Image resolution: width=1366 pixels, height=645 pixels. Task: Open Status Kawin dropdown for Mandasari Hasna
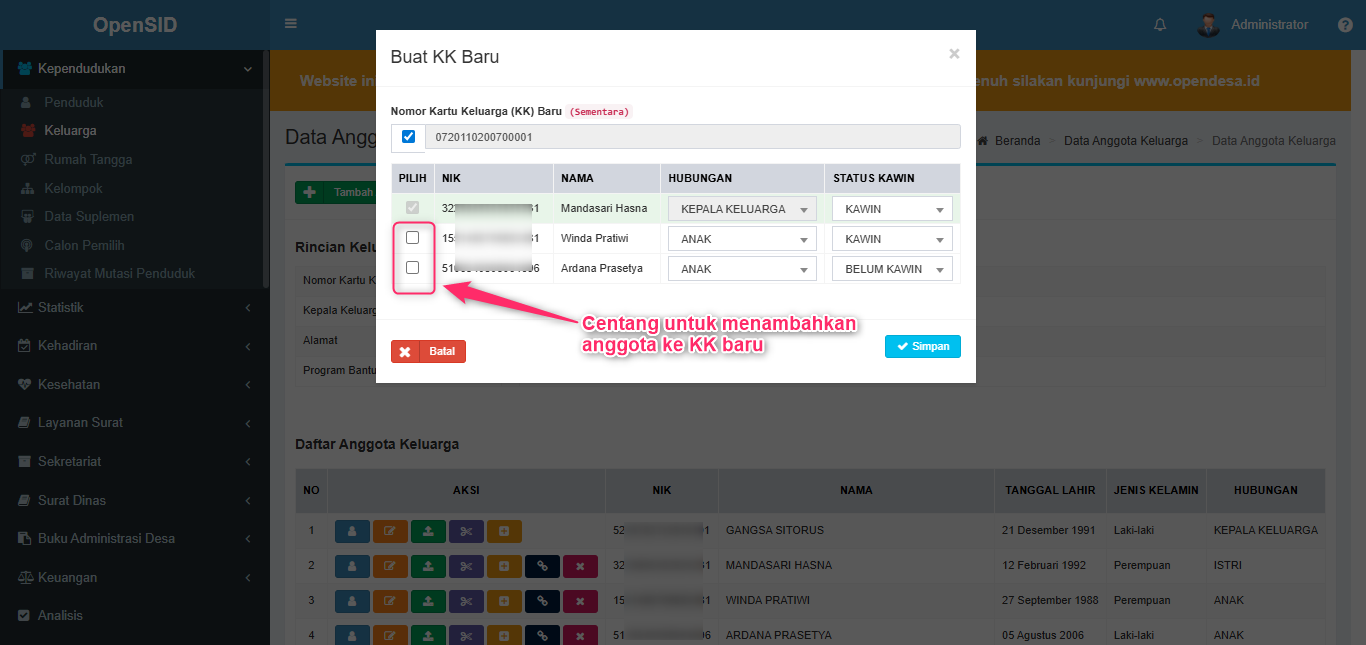pyautogui.click(x=892, y=210)
